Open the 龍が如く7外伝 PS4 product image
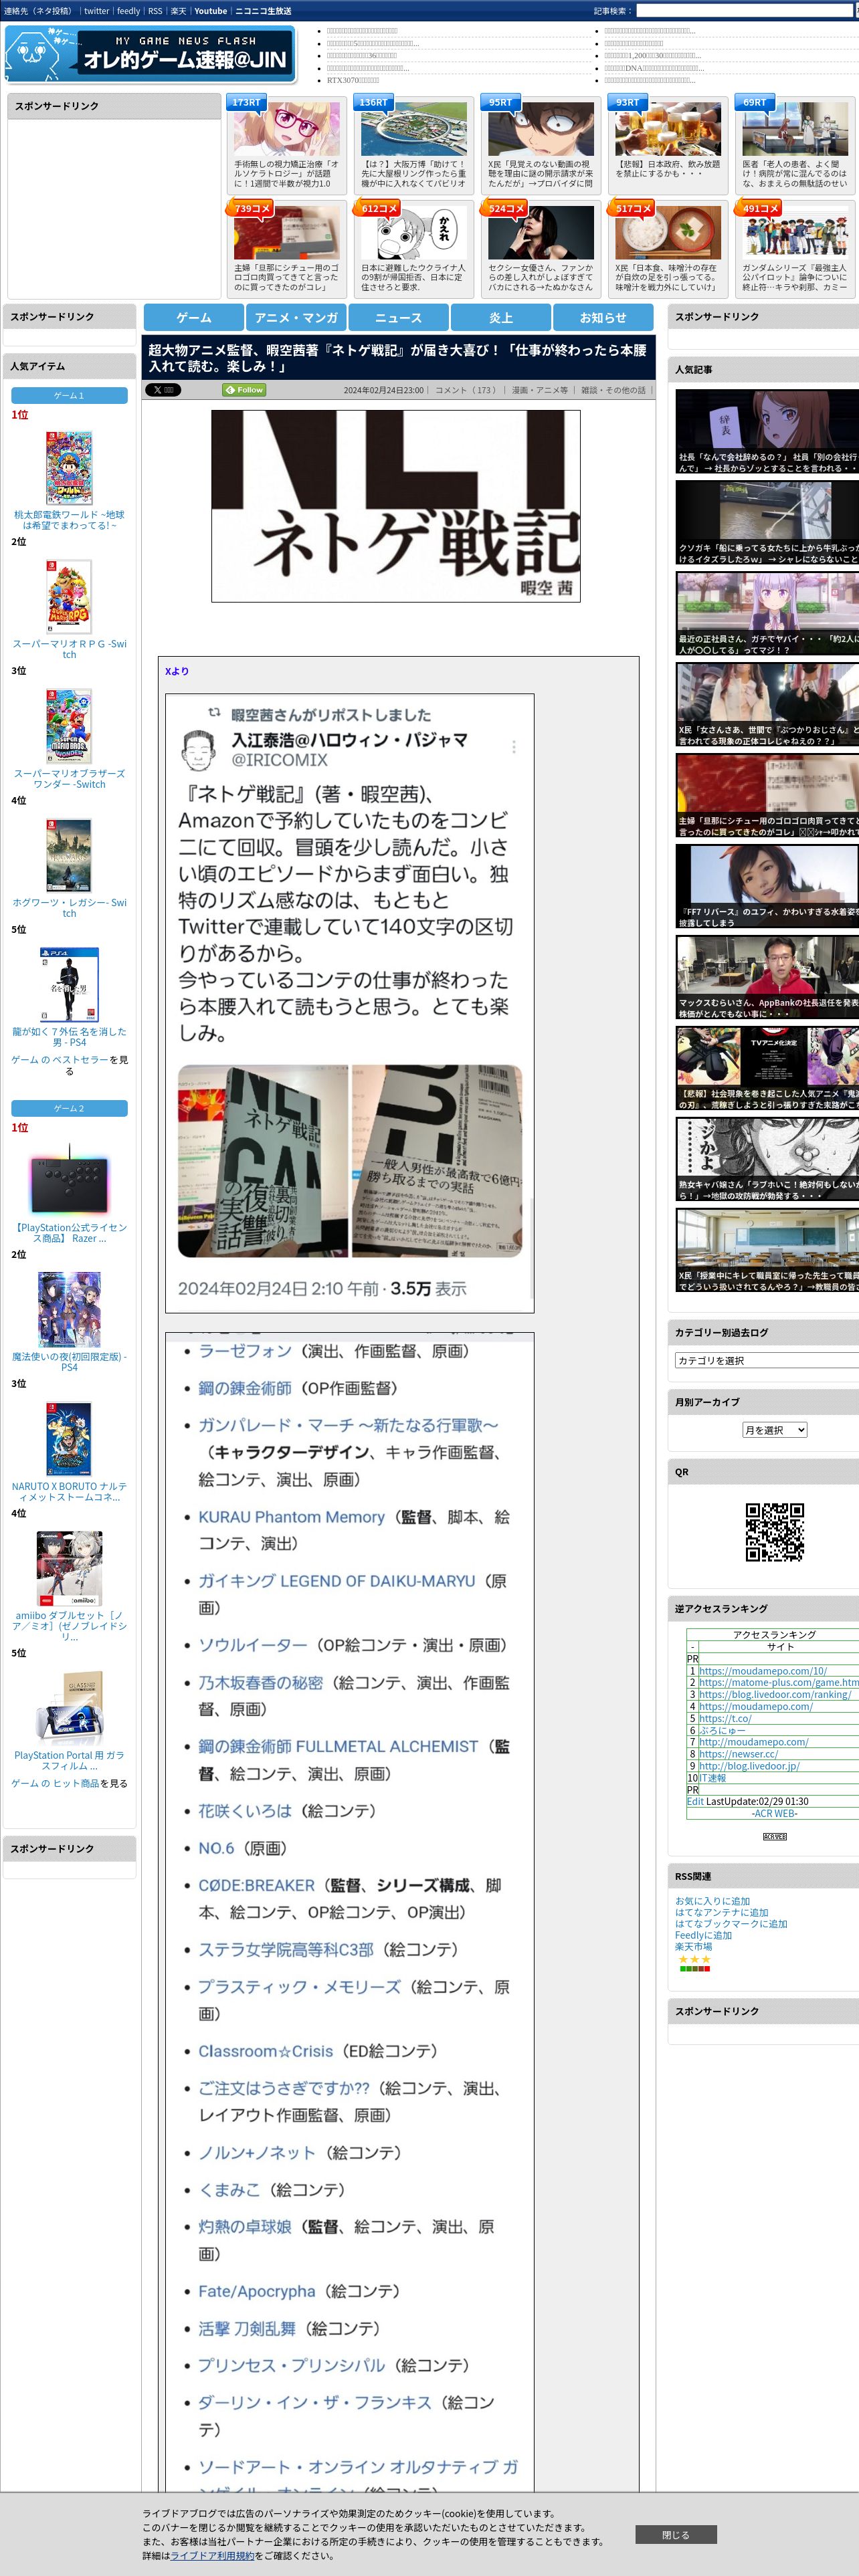This screenshot has height=2576, width=859. pyautogui.click(x=69, y=984)
